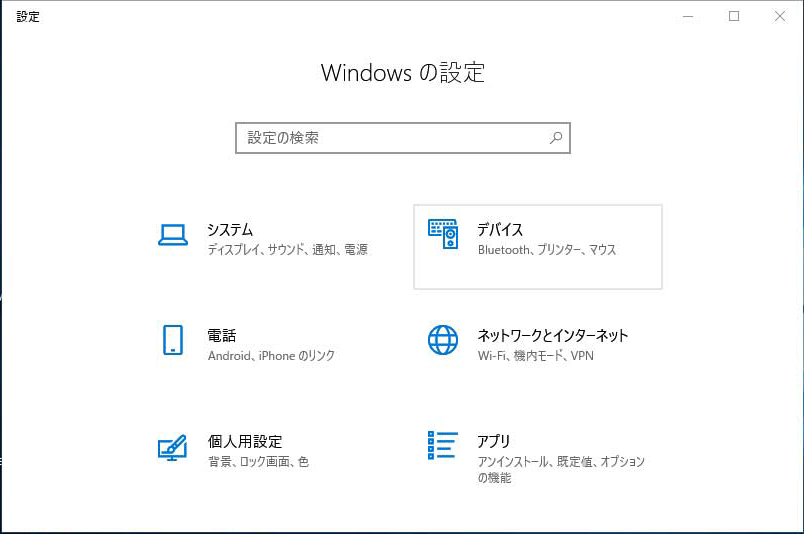Open the アプリ settings category
This screenshot has height=534, width=804.
click(x=494, y=441)
